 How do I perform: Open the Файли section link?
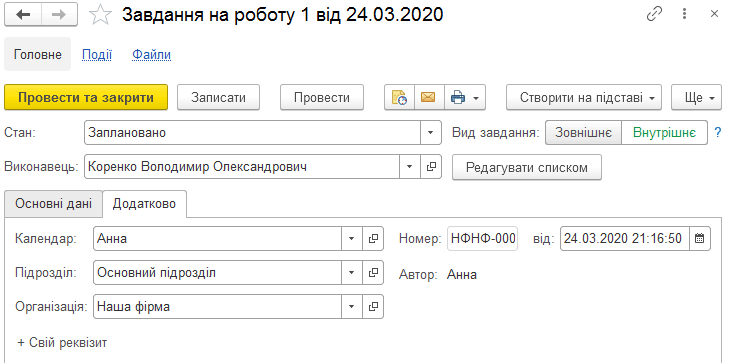click(x=151, y=55)
